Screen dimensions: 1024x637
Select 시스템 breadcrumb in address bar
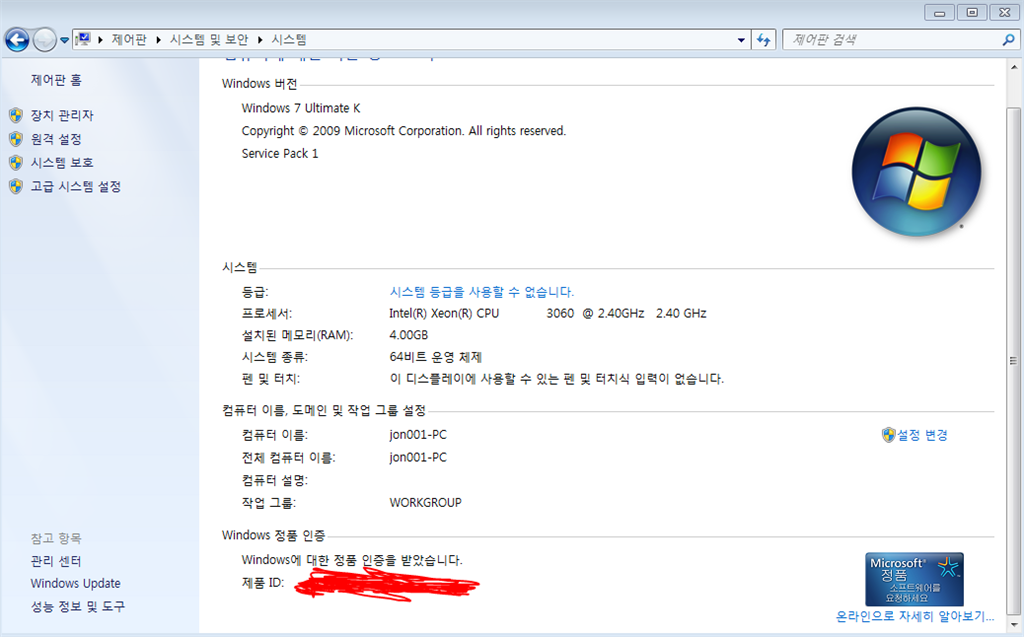289,40
